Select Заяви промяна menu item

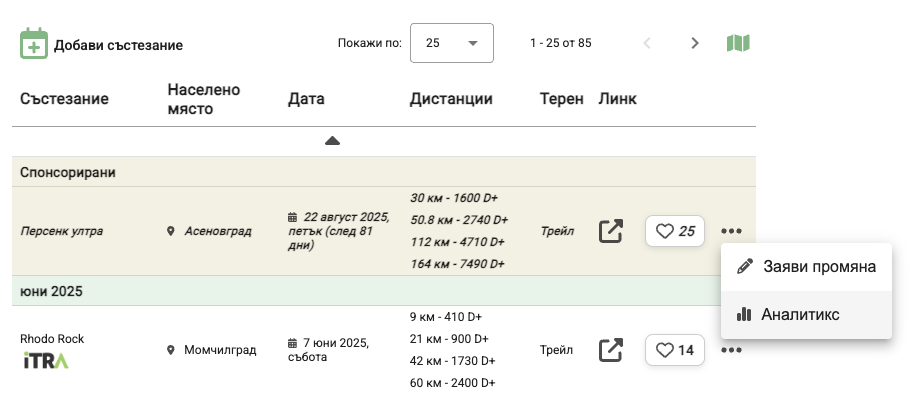806,267
